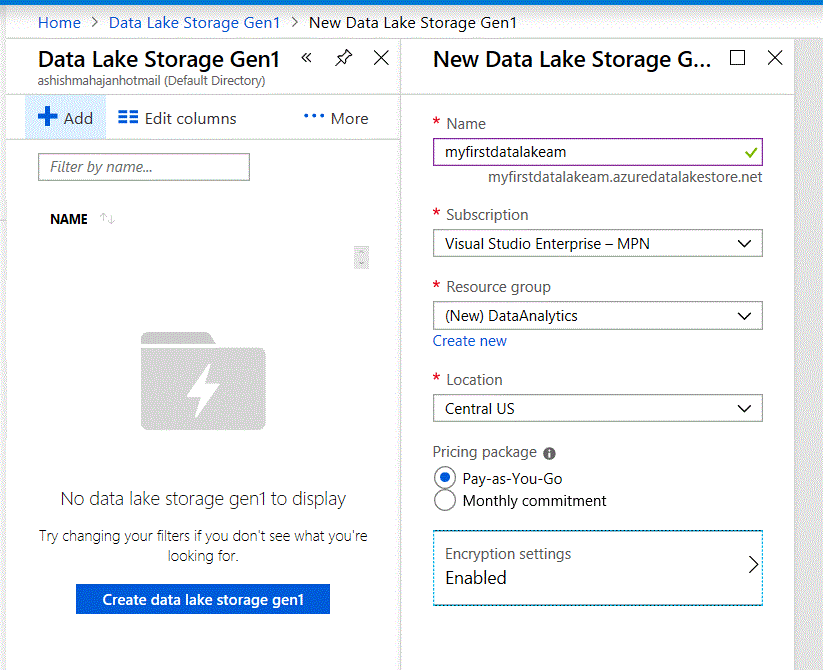Open the Subscription dropdown
Screen dimensions: 823x670
click(x=597, y=243)
